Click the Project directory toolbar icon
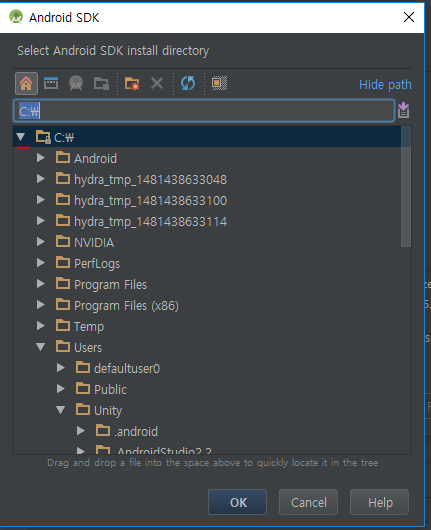 (76, 83)
